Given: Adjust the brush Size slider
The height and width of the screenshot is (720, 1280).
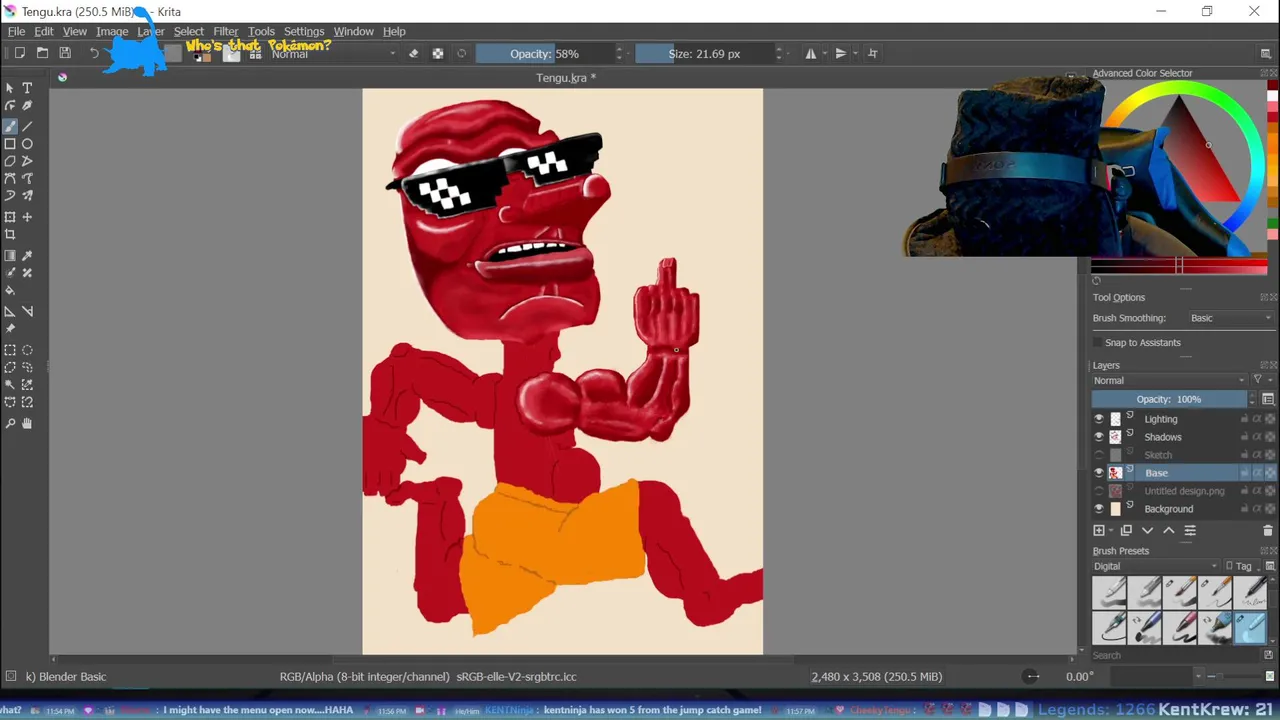Looking at the screenshot, I should [704, 53].
